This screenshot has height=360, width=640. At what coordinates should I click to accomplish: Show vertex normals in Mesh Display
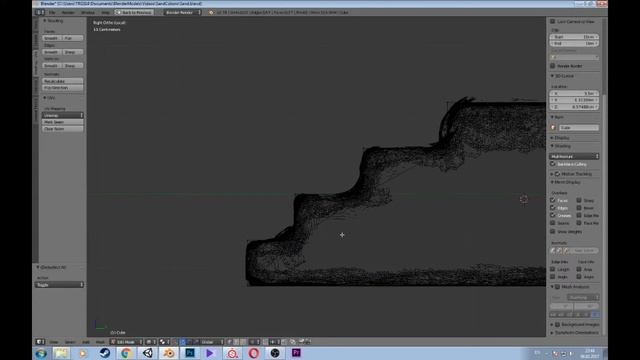[552, 251]
